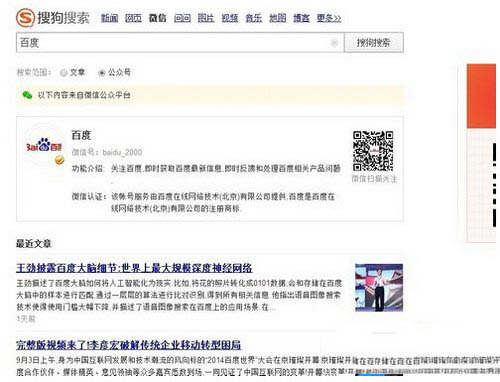
Task: Clear the search box with the X icon
Action: point(334,43)
